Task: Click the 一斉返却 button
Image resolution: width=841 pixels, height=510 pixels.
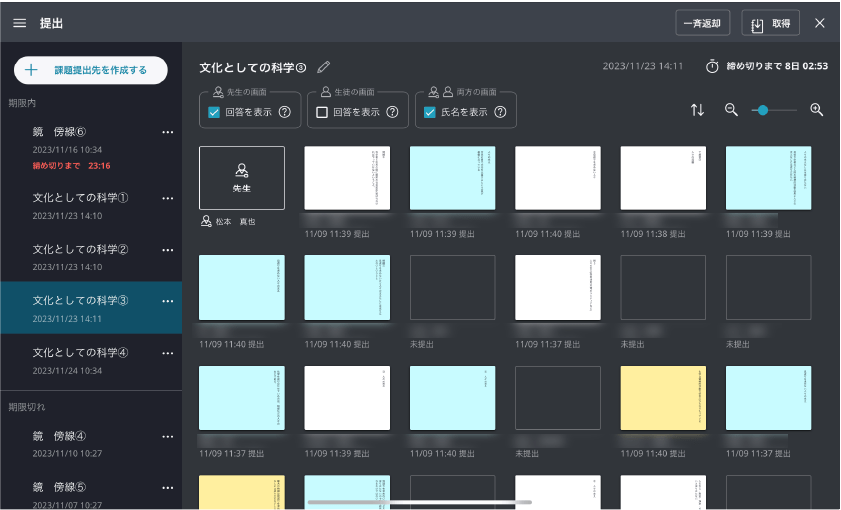Action: tap(703, 23)
